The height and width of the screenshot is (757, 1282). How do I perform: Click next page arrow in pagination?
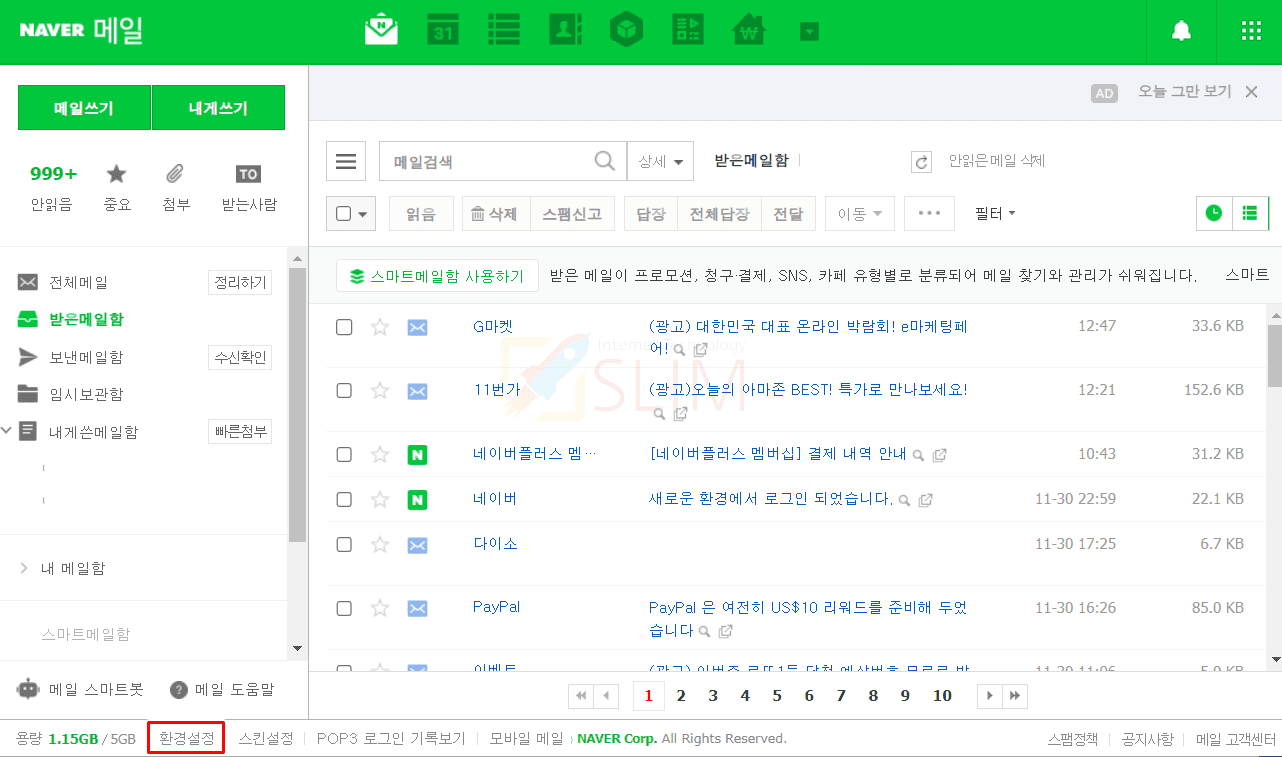click(989, 696)
